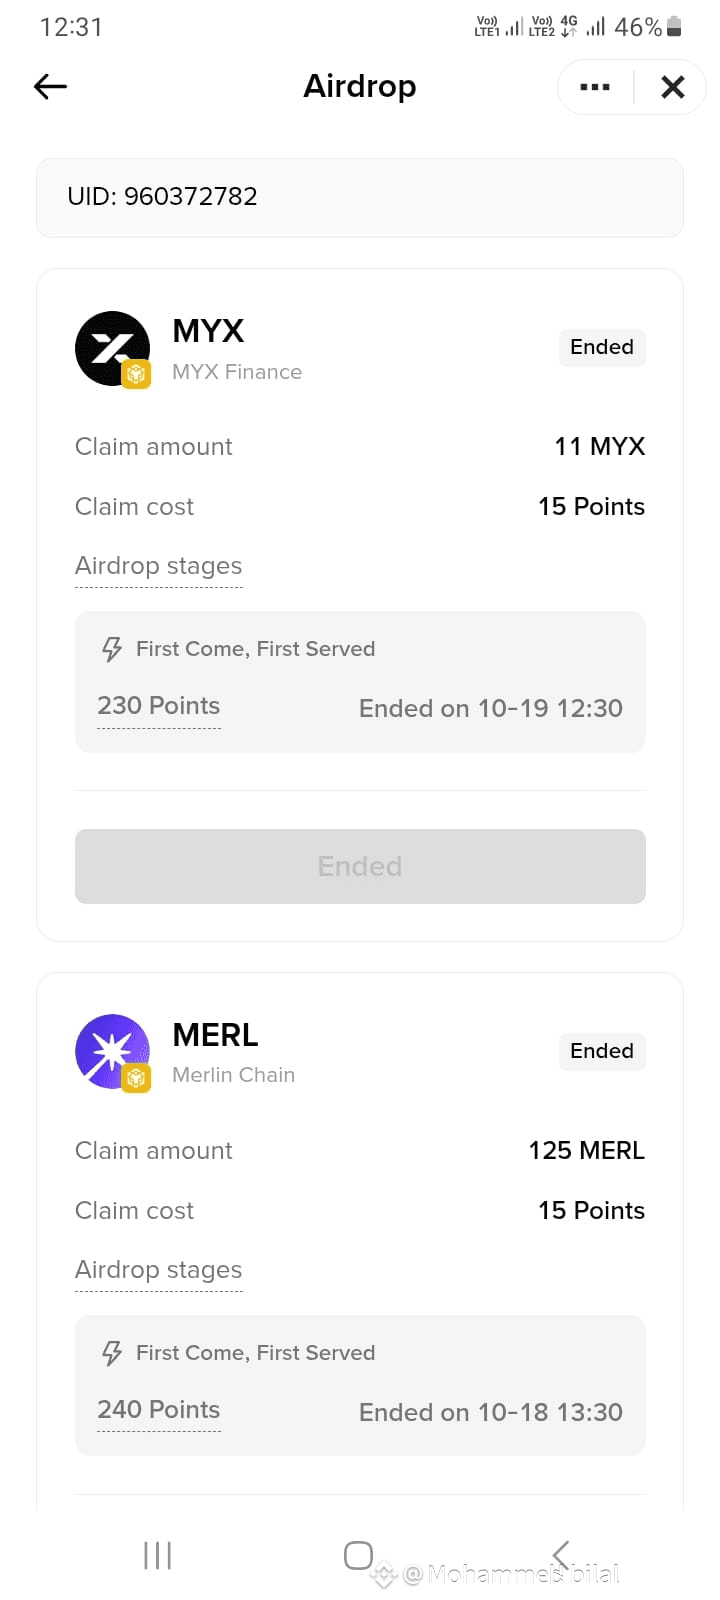This screenshot has width=720, height=1600.
Task: Tap the Android home button
Action: [x=358, y=1555]
